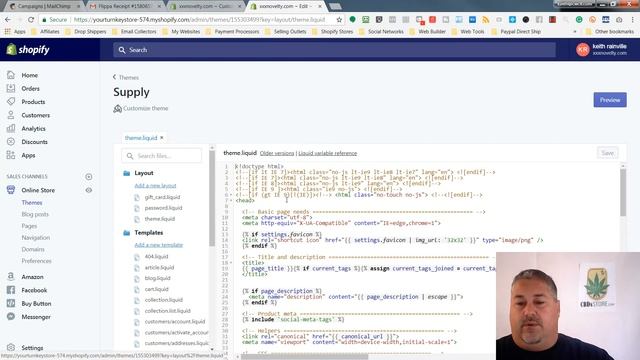Select Domains submenu item
The width and height of the screenshot is (640, 360).
(x=33, y=249)
